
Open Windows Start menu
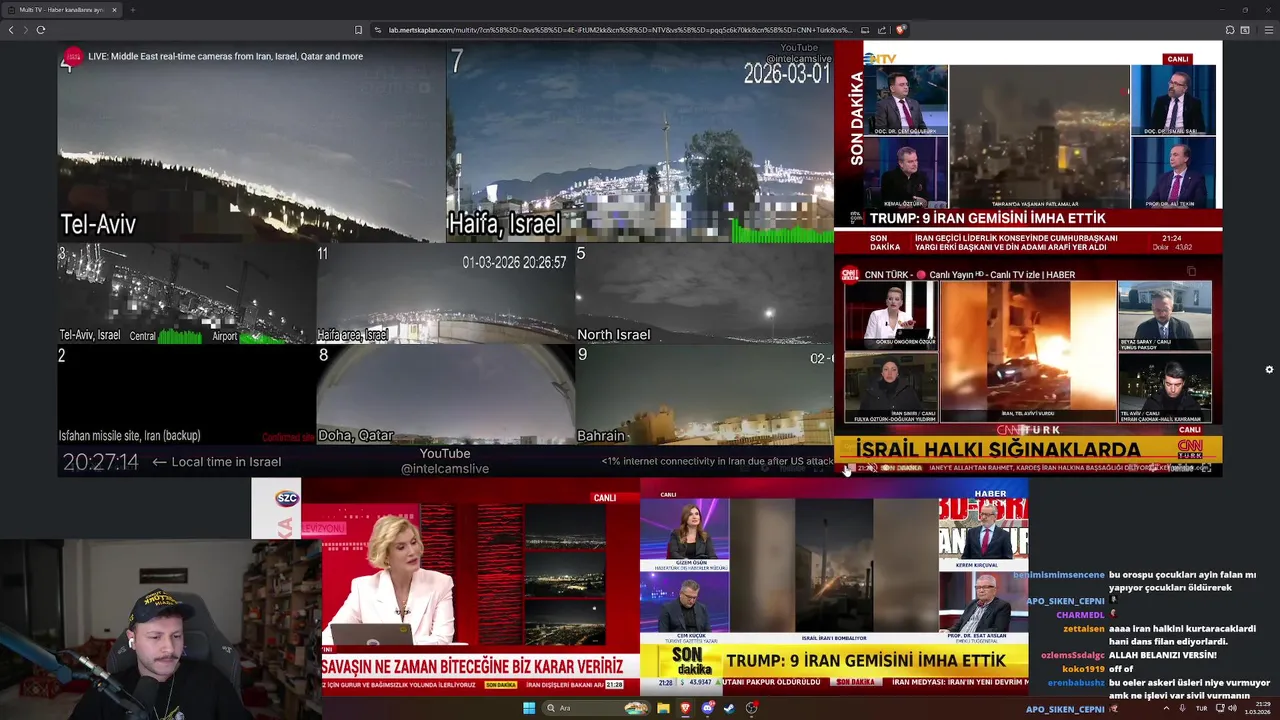click(529, 708)
